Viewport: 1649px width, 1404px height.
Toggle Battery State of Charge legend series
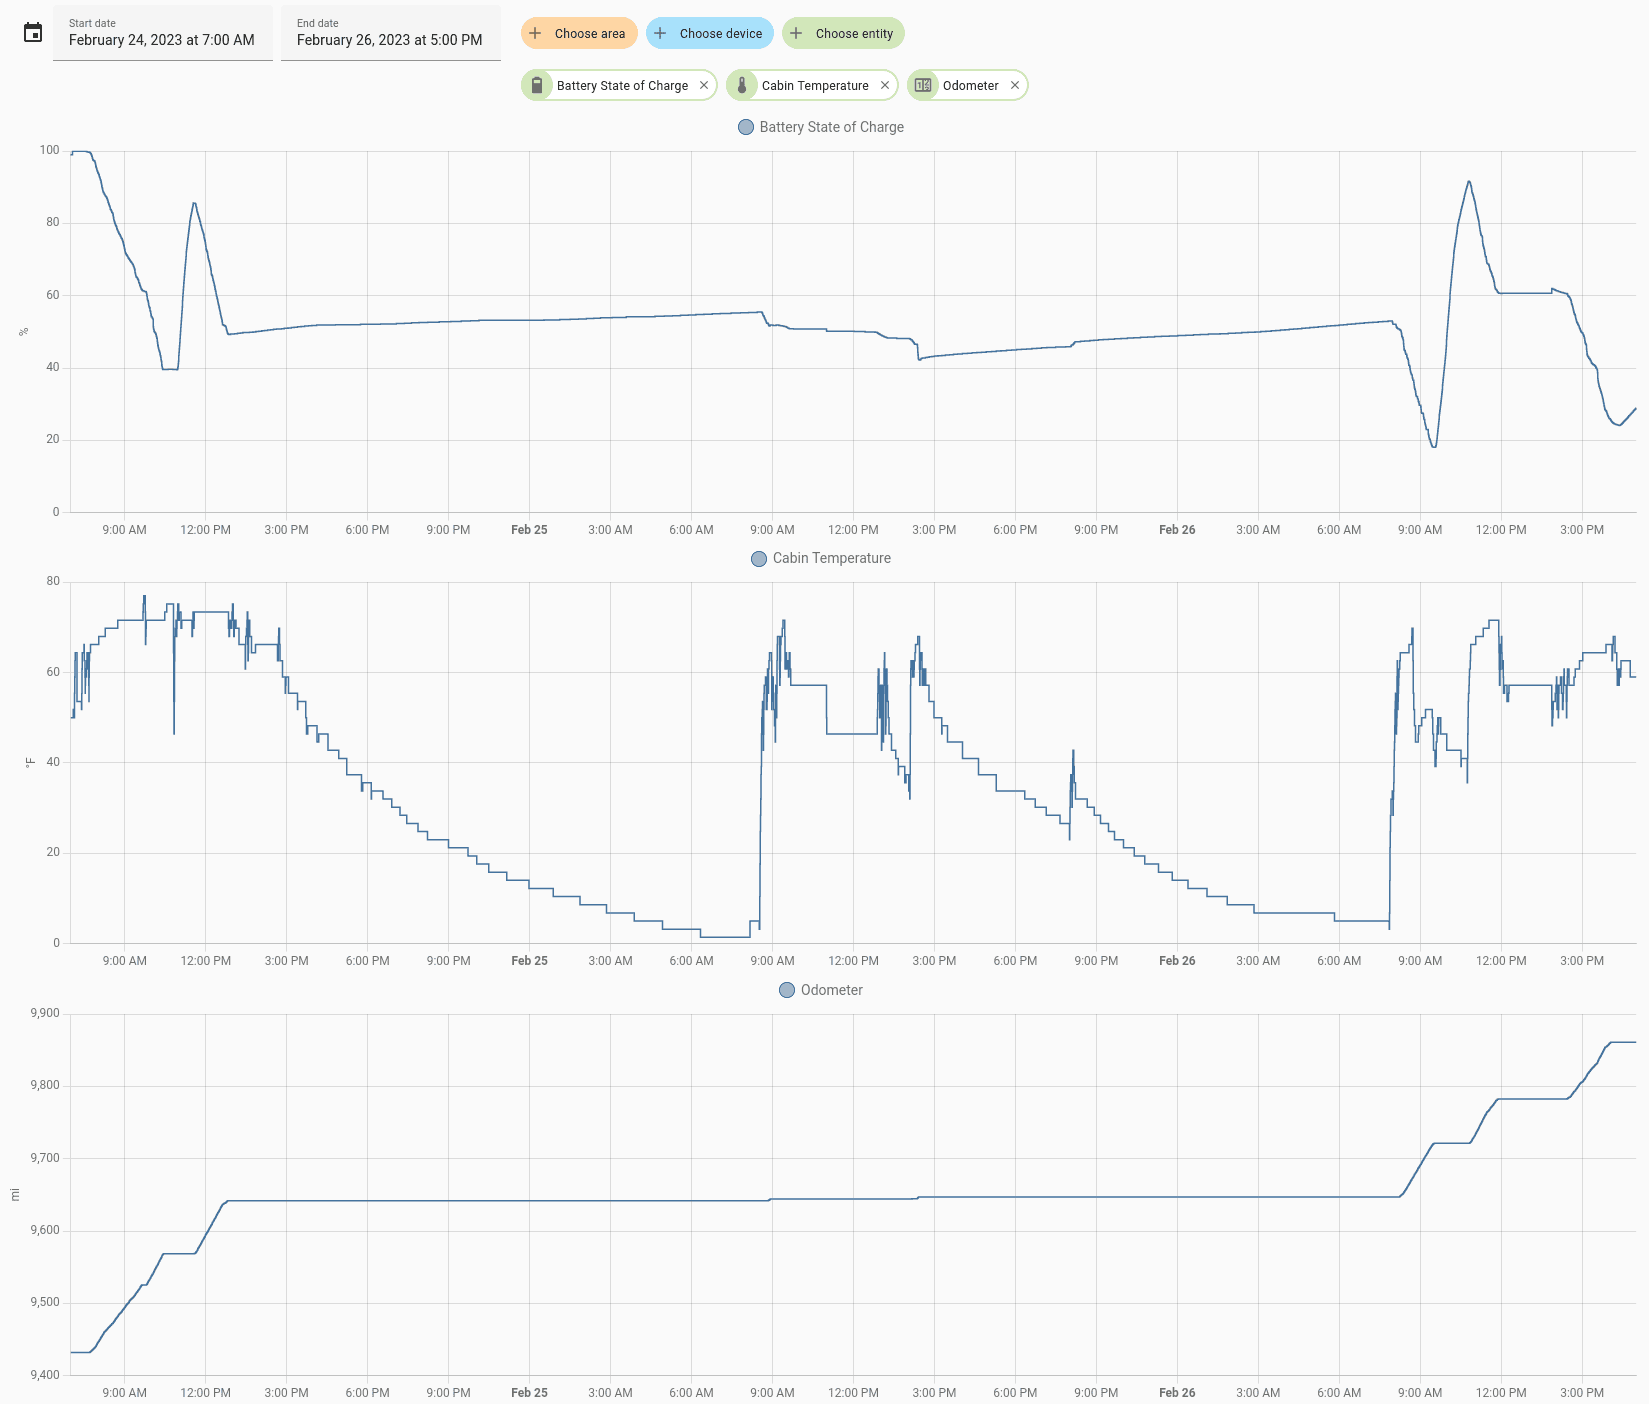click(821, 127)
